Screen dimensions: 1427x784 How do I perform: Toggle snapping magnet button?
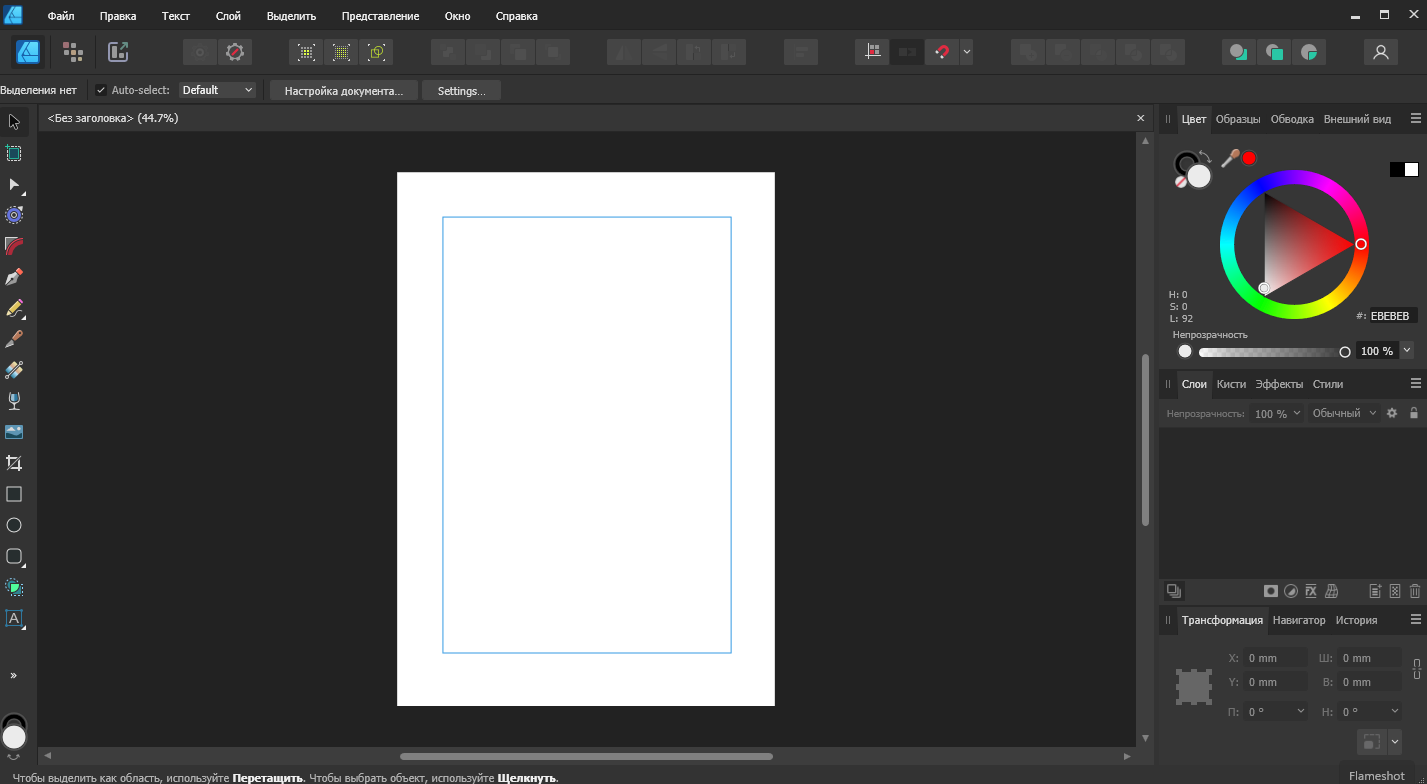pos(941,52)
